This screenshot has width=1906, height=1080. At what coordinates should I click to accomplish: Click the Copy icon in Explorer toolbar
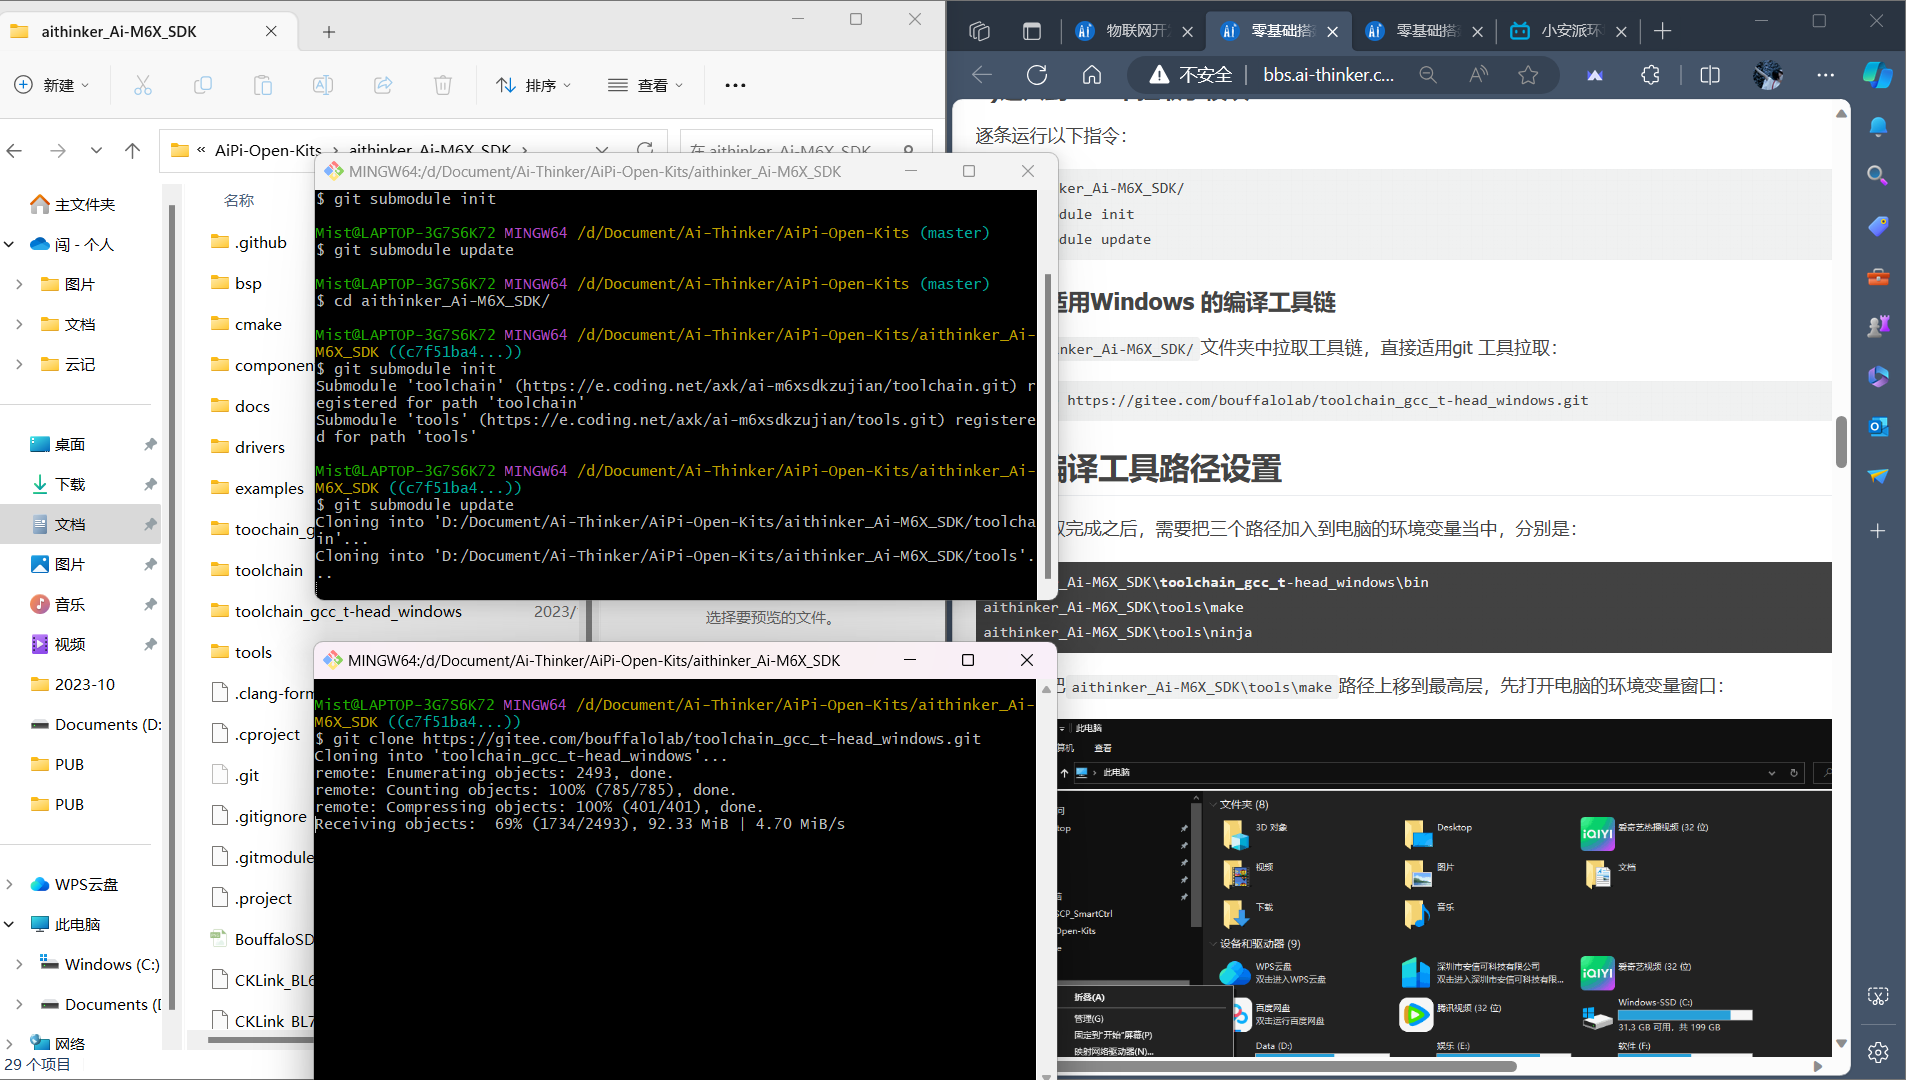point(203,86)
